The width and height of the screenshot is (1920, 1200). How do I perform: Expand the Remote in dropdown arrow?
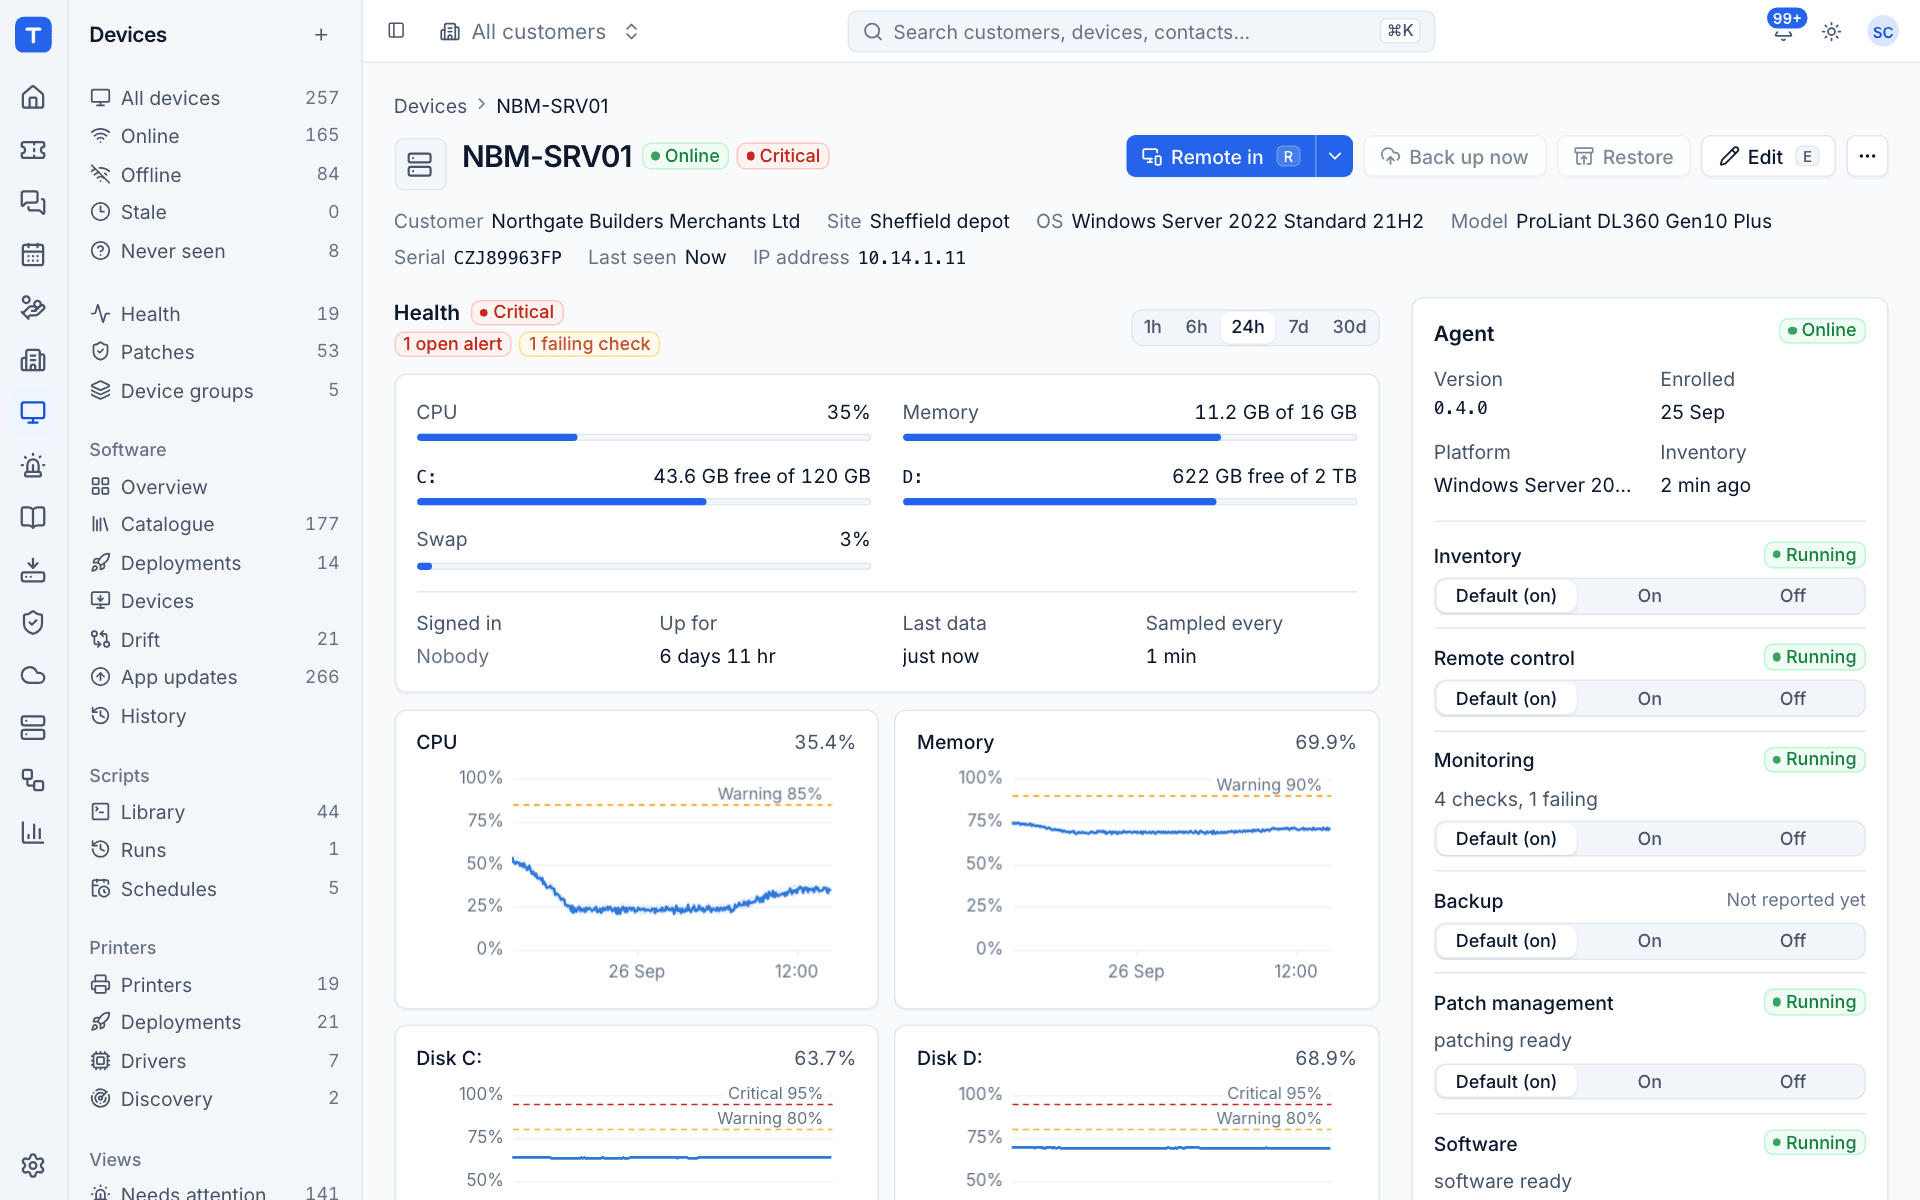[x=1334, y=156]
